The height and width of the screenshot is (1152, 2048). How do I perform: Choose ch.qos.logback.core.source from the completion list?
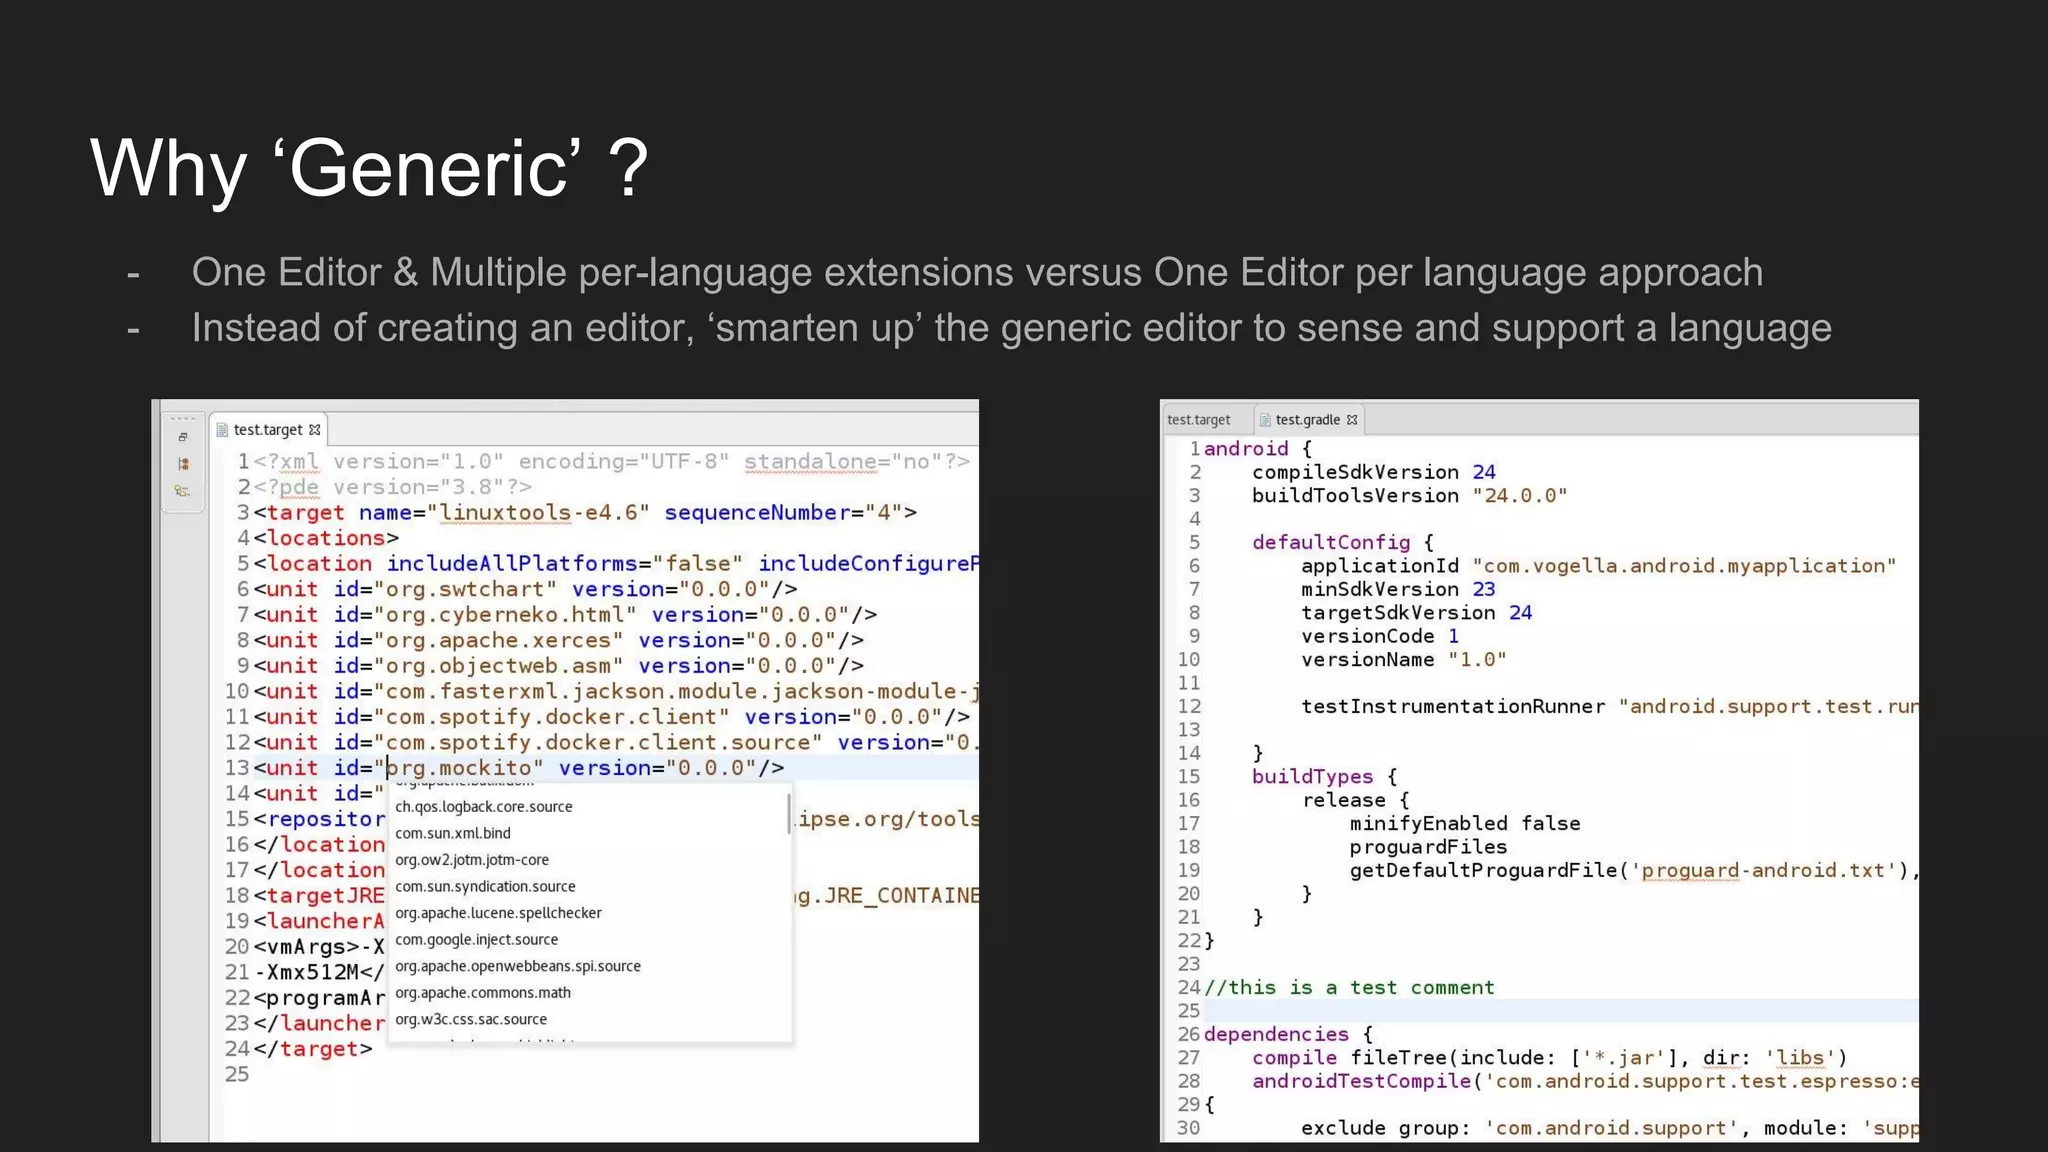(x=484, y=807)
